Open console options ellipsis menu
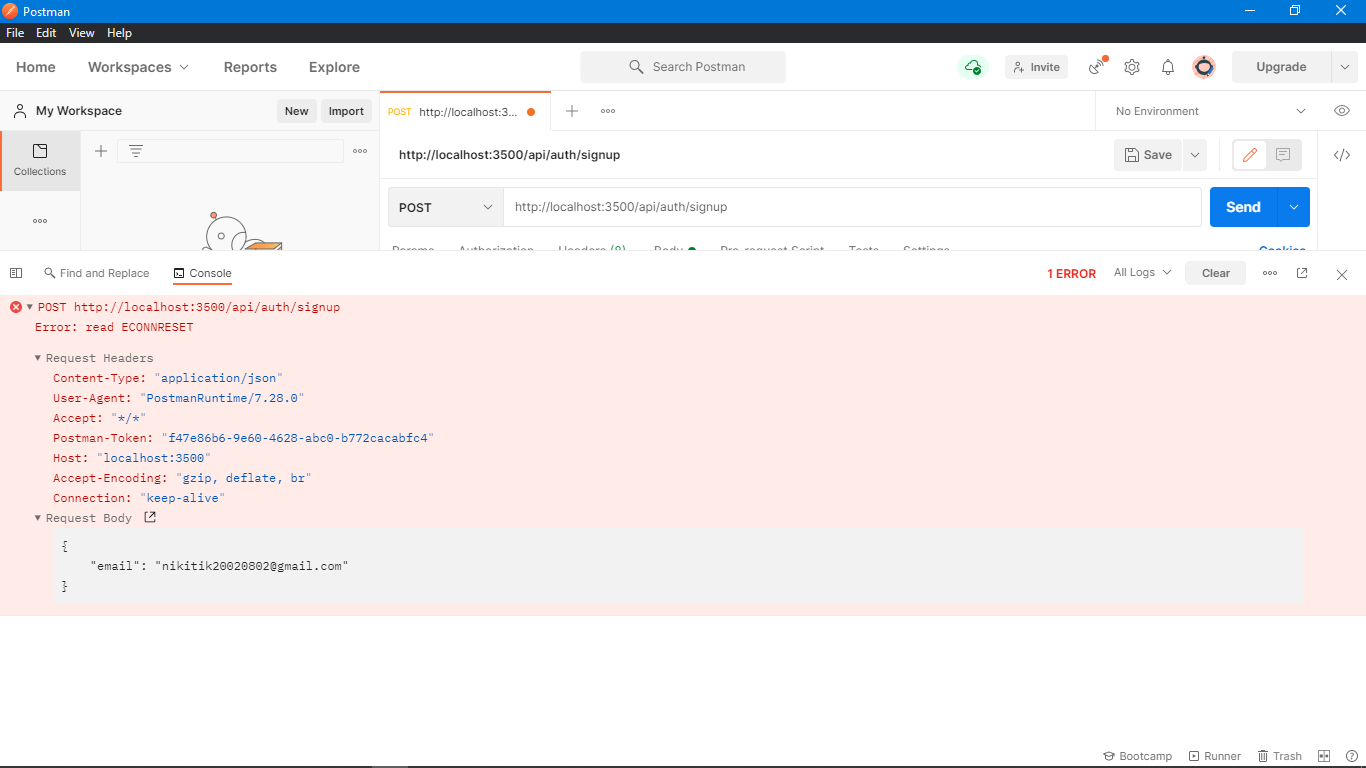 tap(1270, 273)
